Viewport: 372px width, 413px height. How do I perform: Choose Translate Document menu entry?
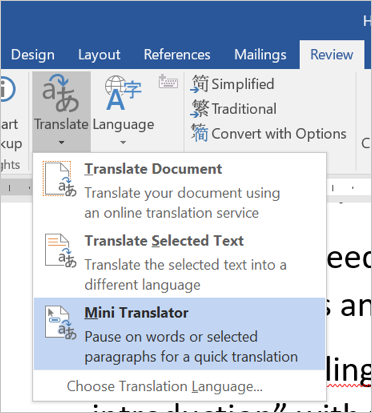coord(179,191)
